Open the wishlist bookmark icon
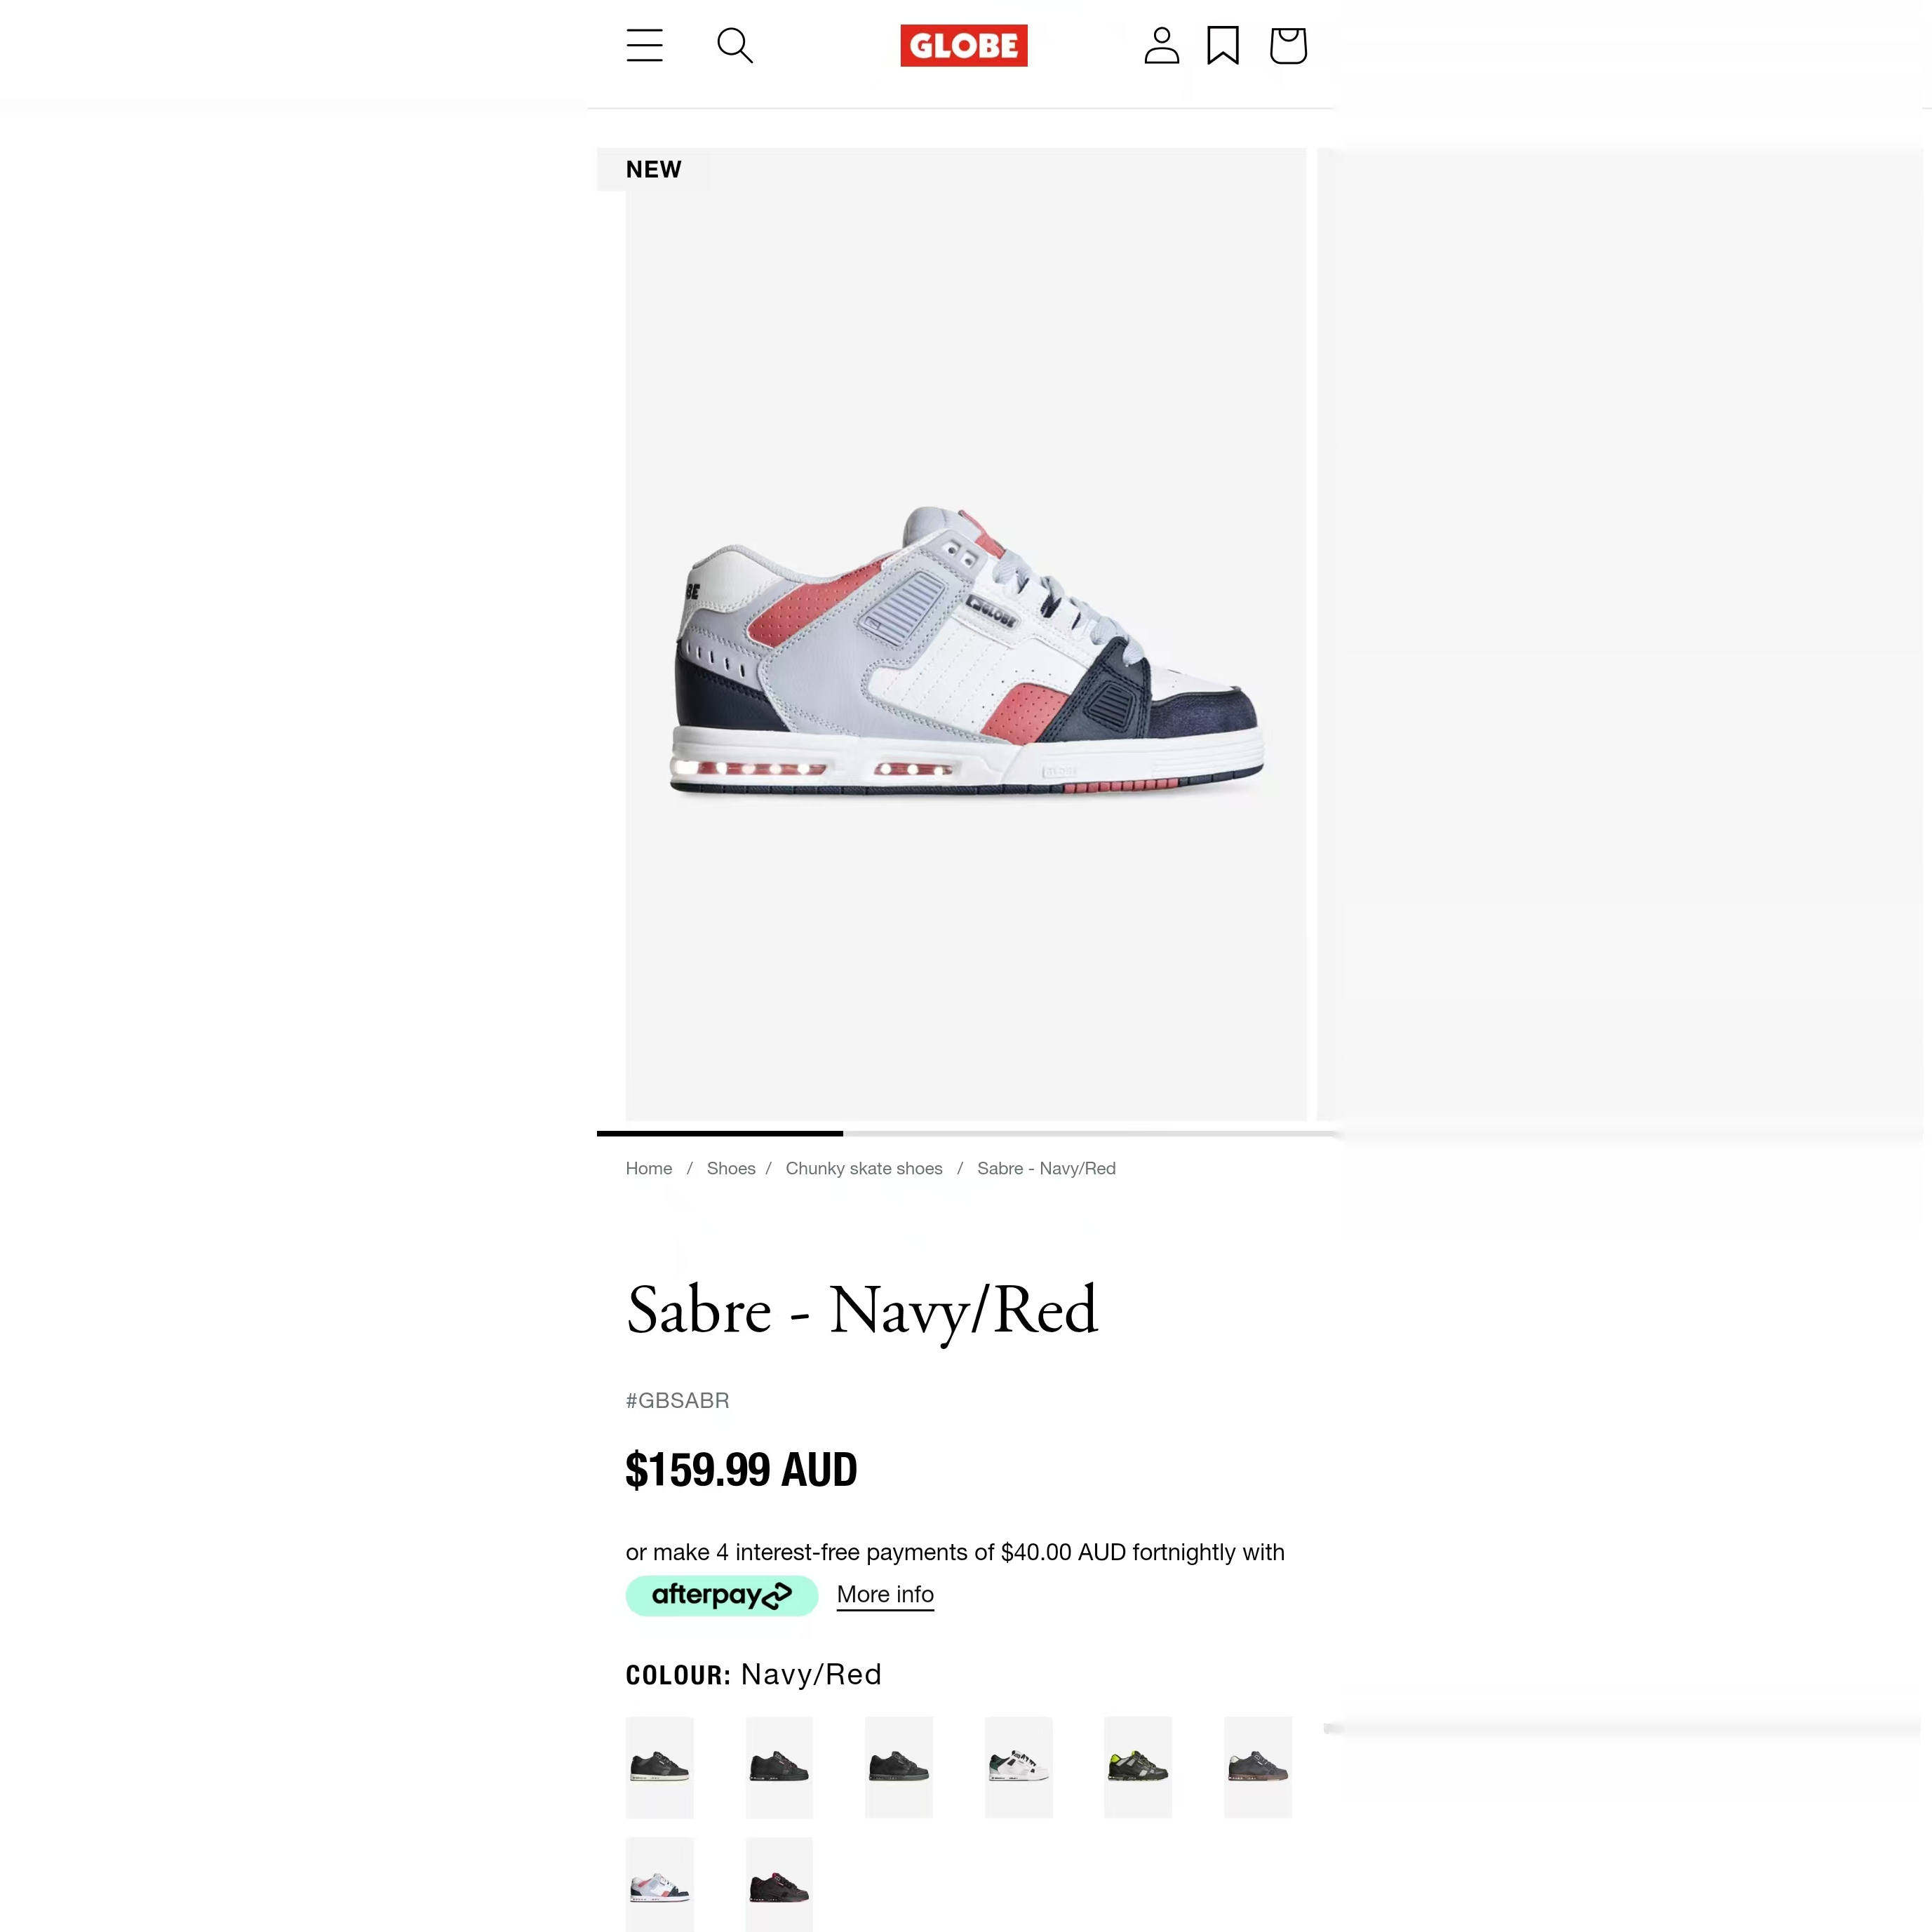The image size is (1932, 1932). 1222,46
